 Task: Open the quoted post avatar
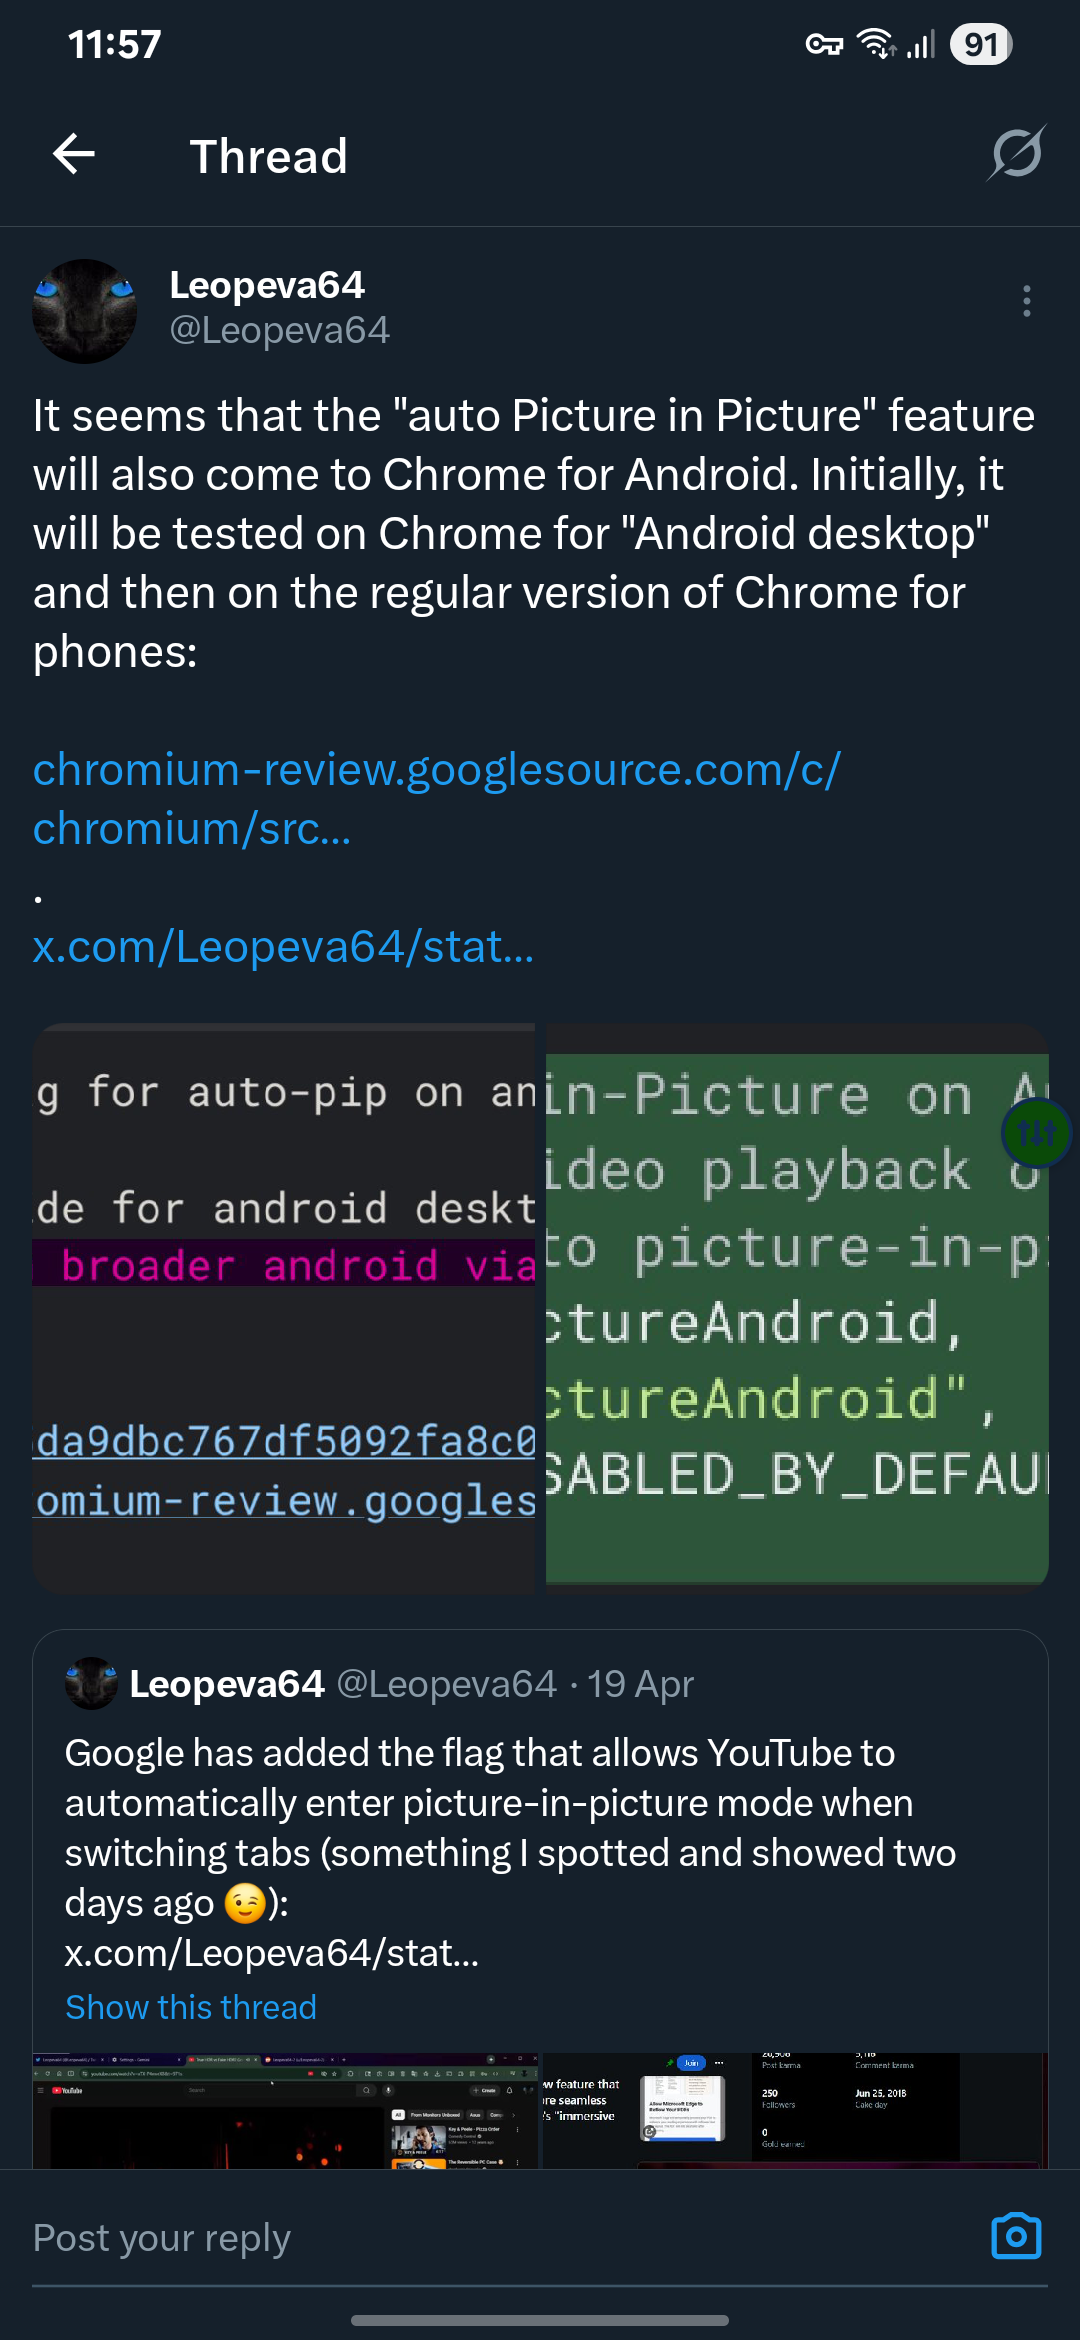point(91,1683)
